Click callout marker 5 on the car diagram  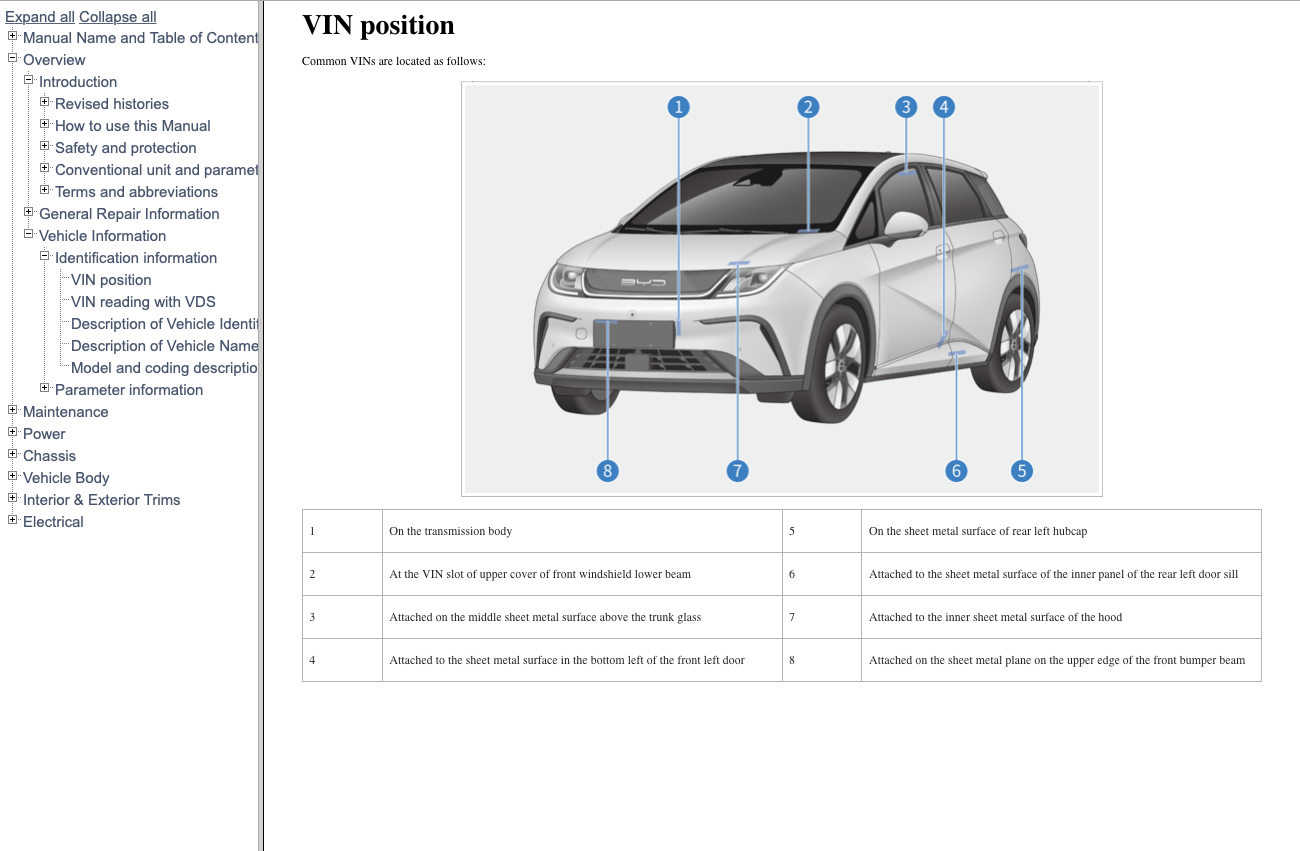point(1021,470)
